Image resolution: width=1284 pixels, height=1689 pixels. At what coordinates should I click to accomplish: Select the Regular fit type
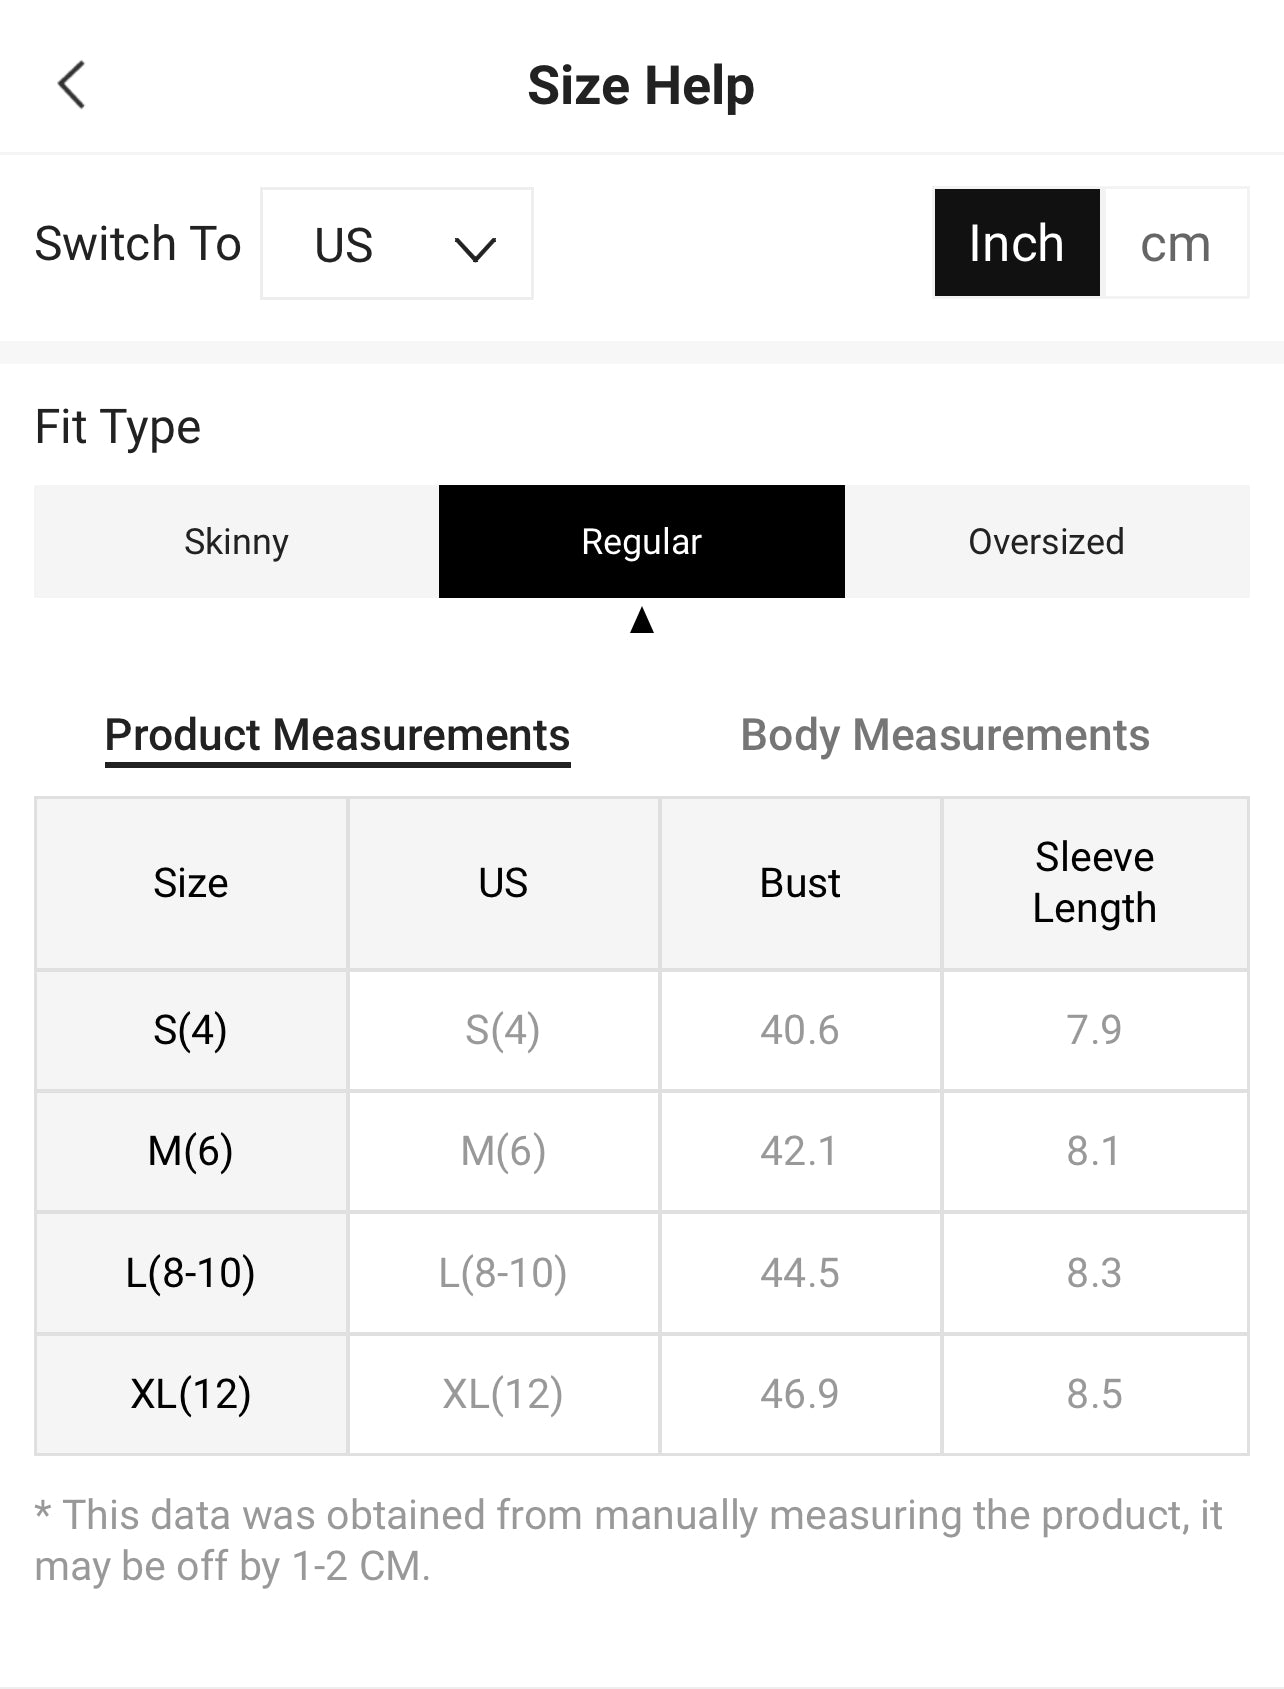(x=641, y=542)
